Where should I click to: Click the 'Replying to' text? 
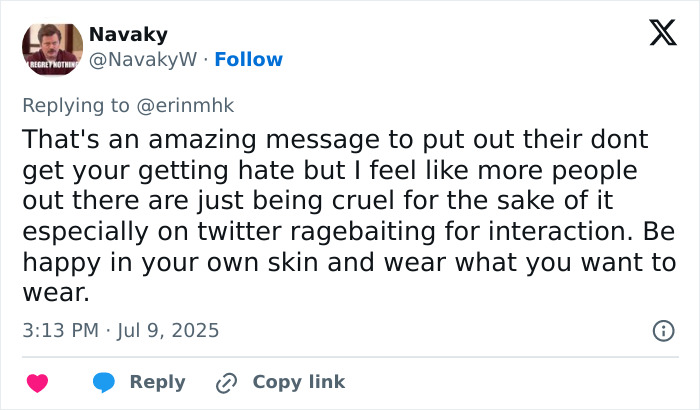point(80,103)
